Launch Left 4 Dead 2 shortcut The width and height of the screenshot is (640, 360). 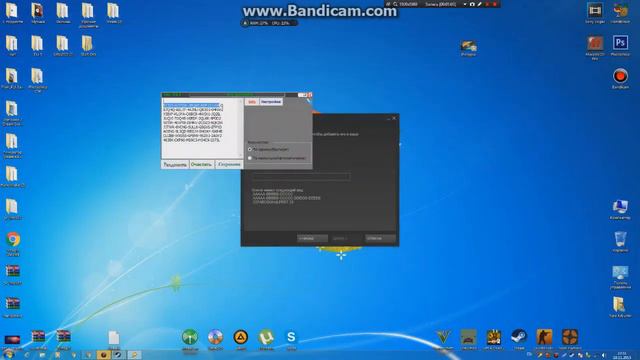pyautogui.click(x=493, y=337)
